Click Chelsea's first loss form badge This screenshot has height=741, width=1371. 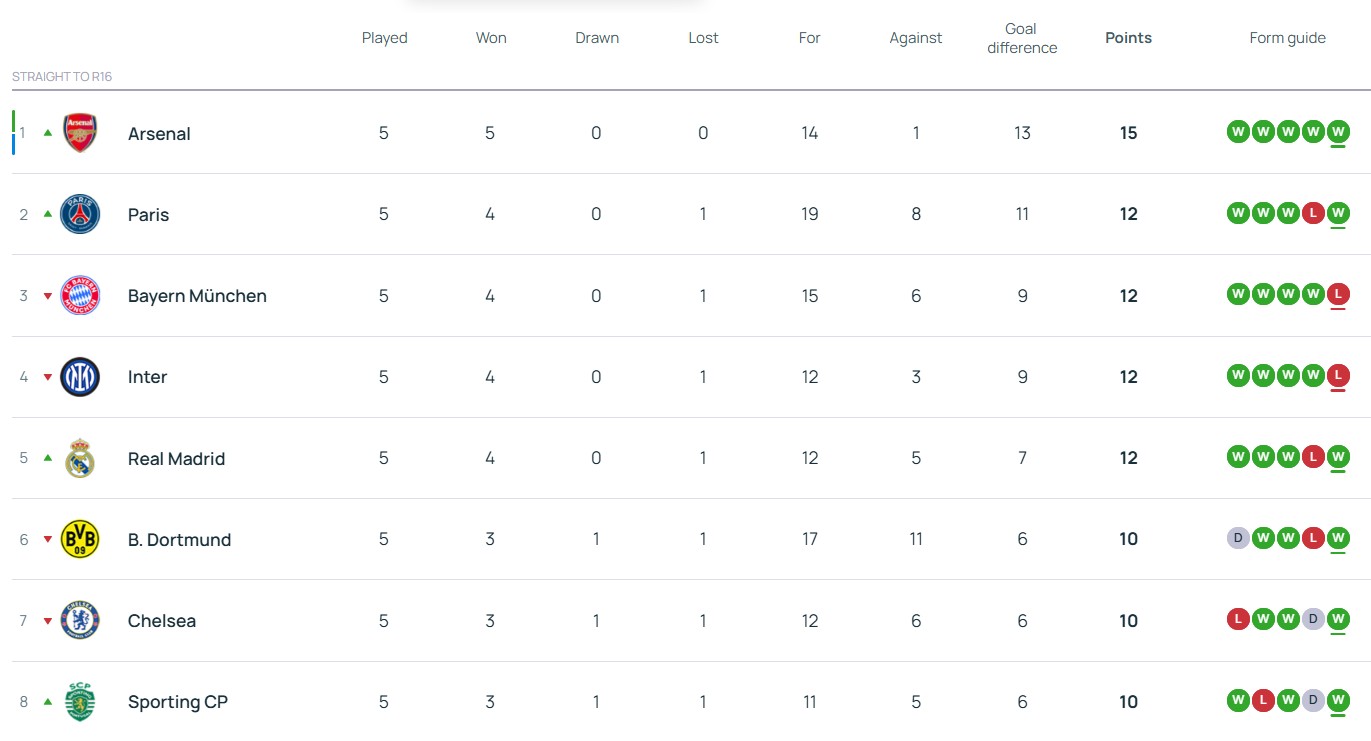click(1239, 620)
